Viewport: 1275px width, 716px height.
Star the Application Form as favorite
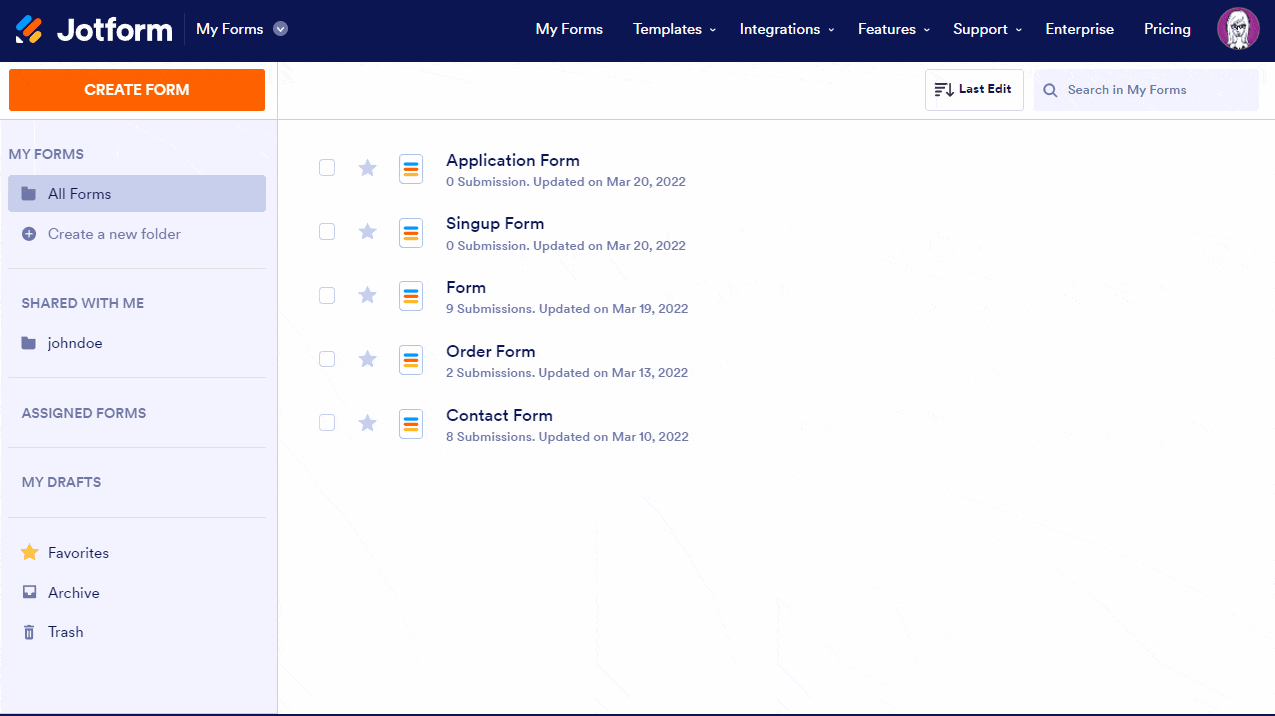pyautogui.click(x=367, y=168)
